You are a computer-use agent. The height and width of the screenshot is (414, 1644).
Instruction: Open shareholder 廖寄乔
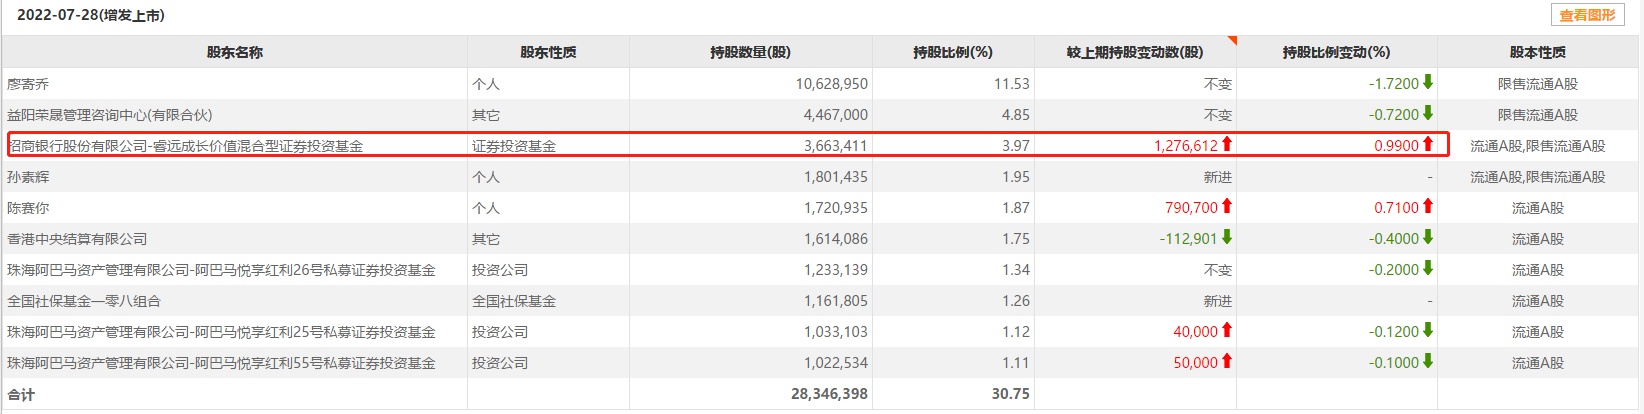point(28,84)
